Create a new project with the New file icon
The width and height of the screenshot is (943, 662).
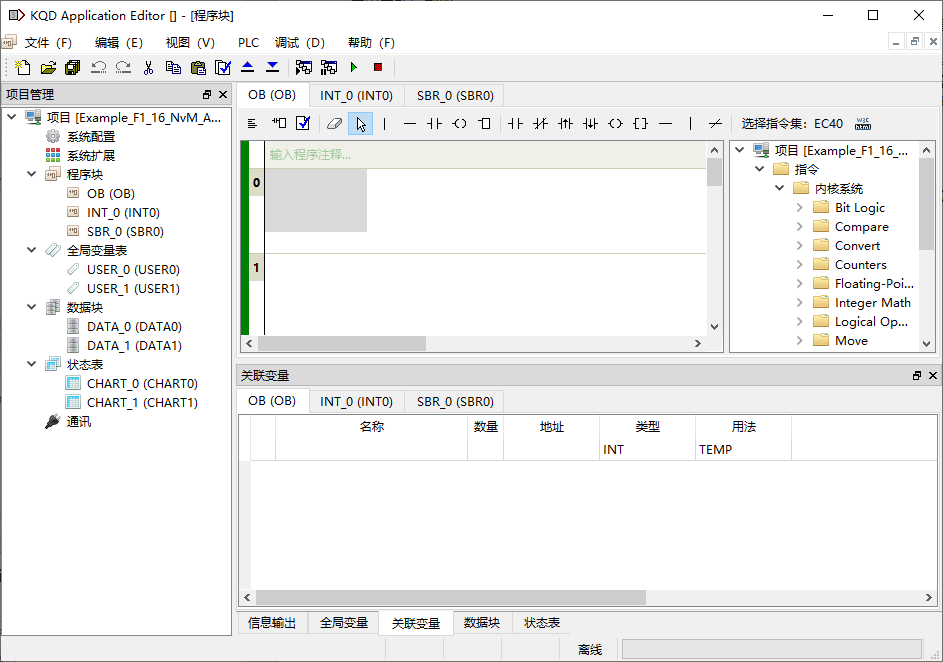pos(23,67)
